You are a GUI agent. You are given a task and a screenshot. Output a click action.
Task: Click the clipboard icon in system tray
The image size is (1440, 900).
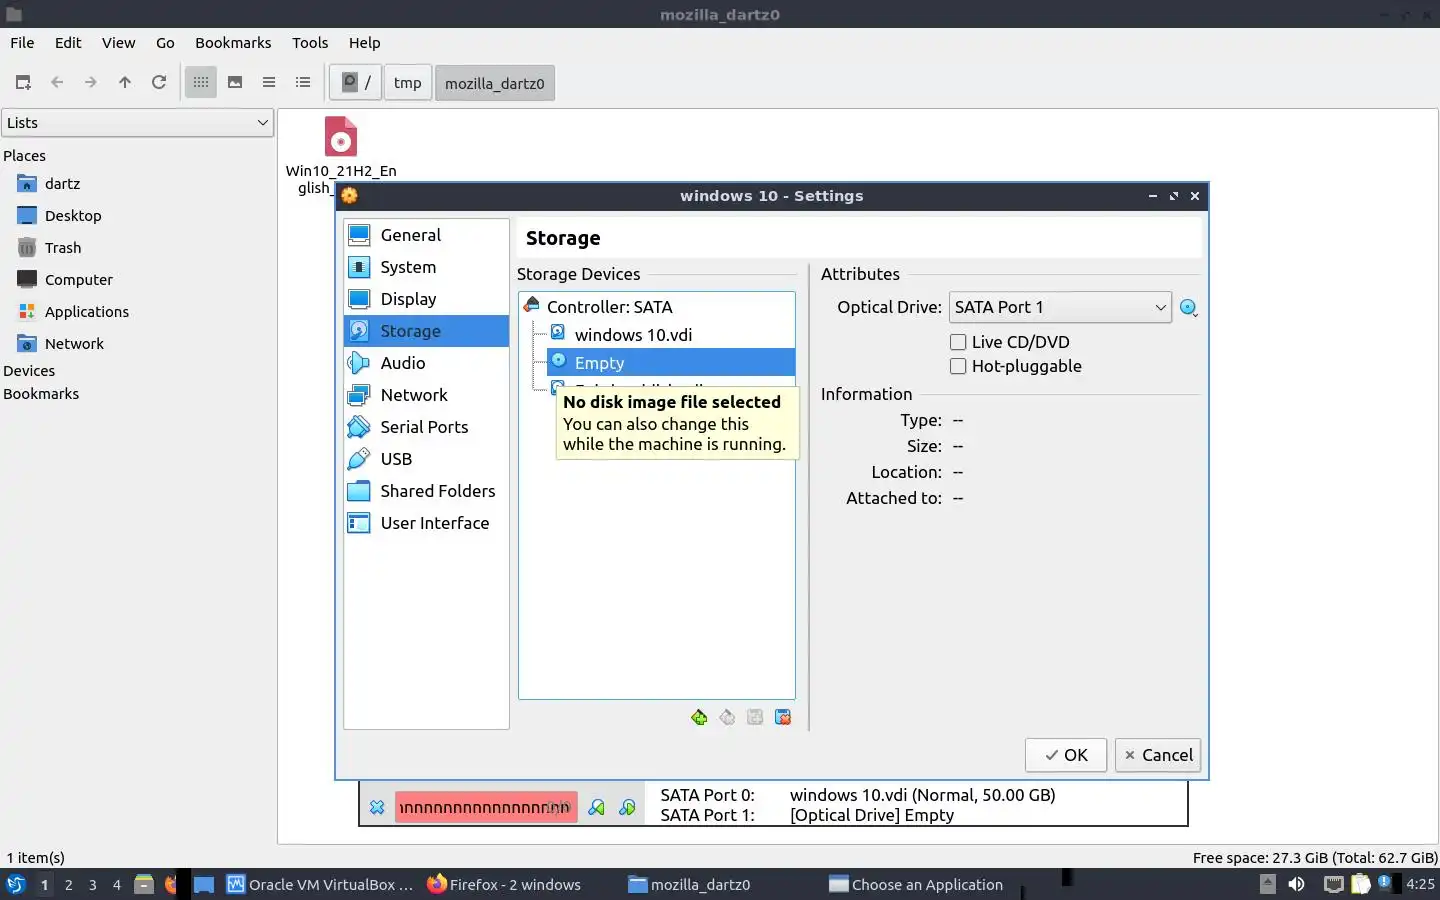pyautogui.click(x=1361, y=884)
